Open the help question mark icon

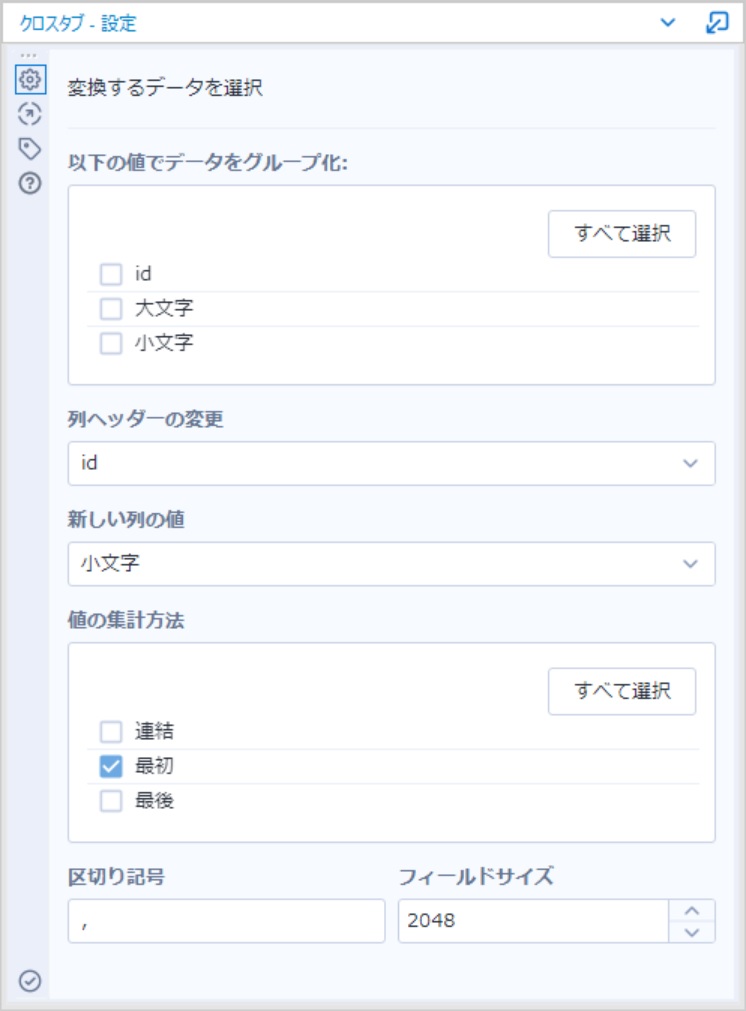coord(30,184)
